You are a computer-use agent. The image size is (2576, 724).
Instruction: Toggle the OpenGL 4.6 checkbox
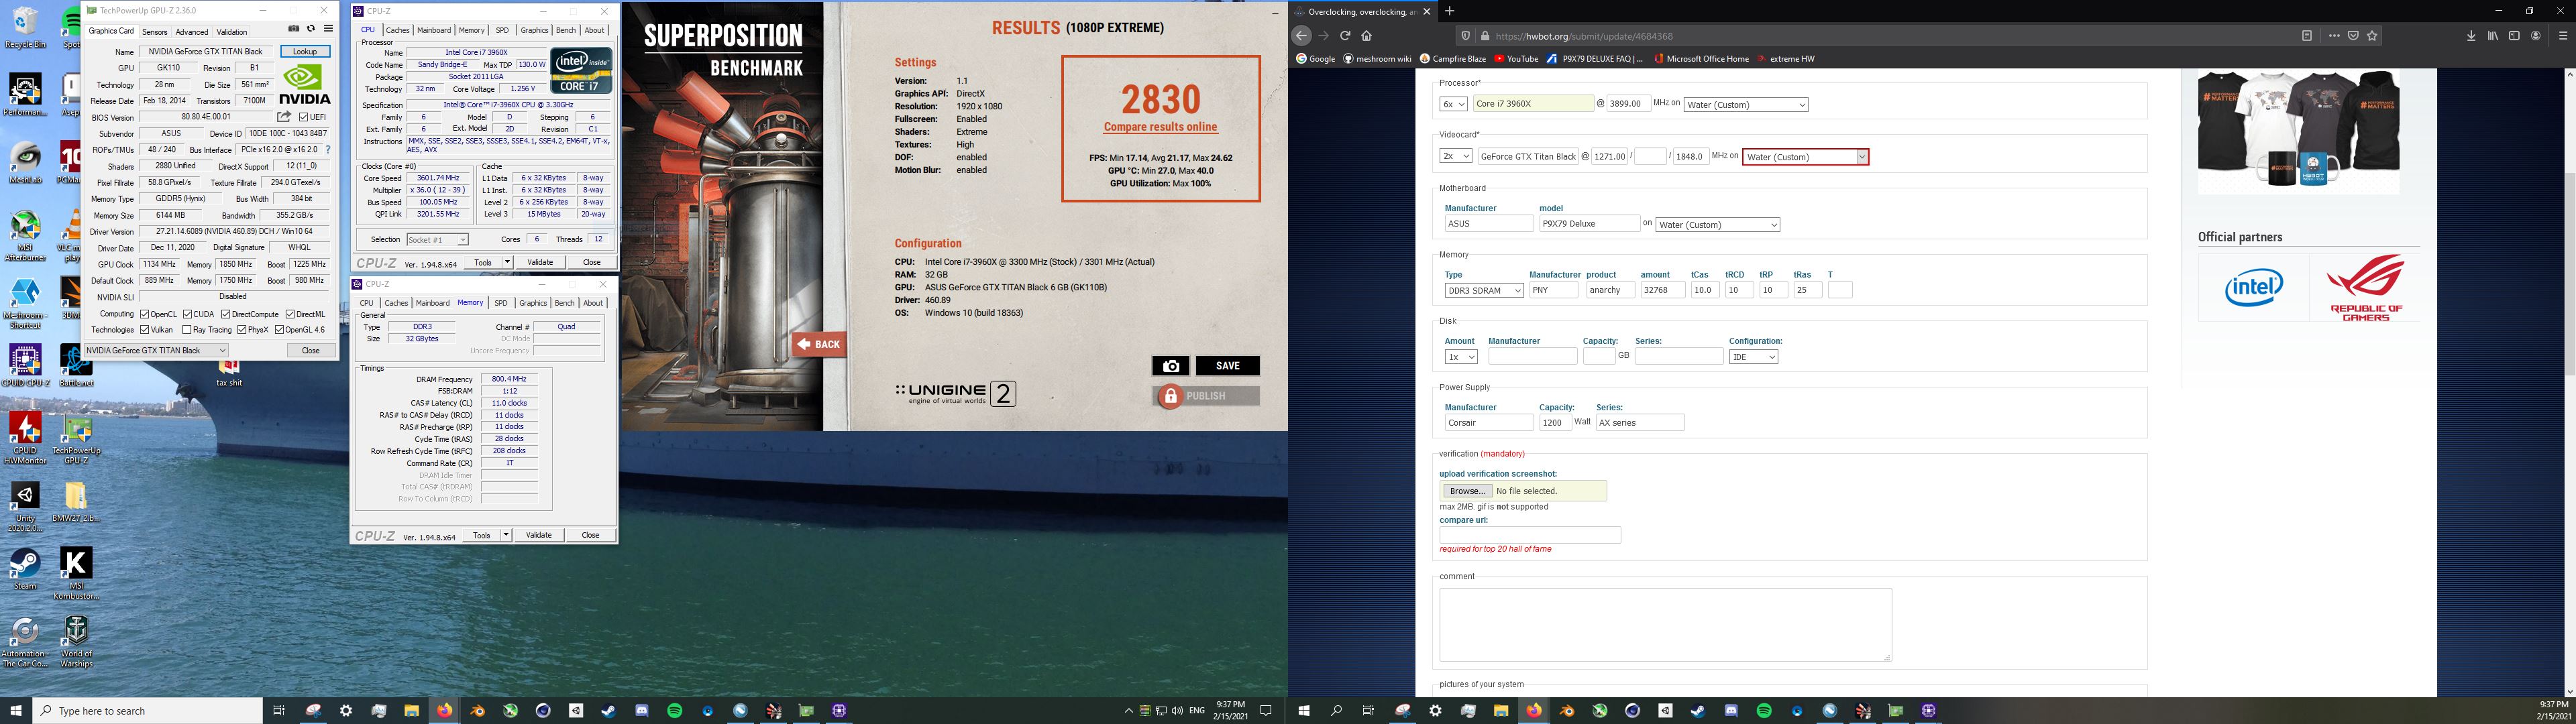coord(280,329)
